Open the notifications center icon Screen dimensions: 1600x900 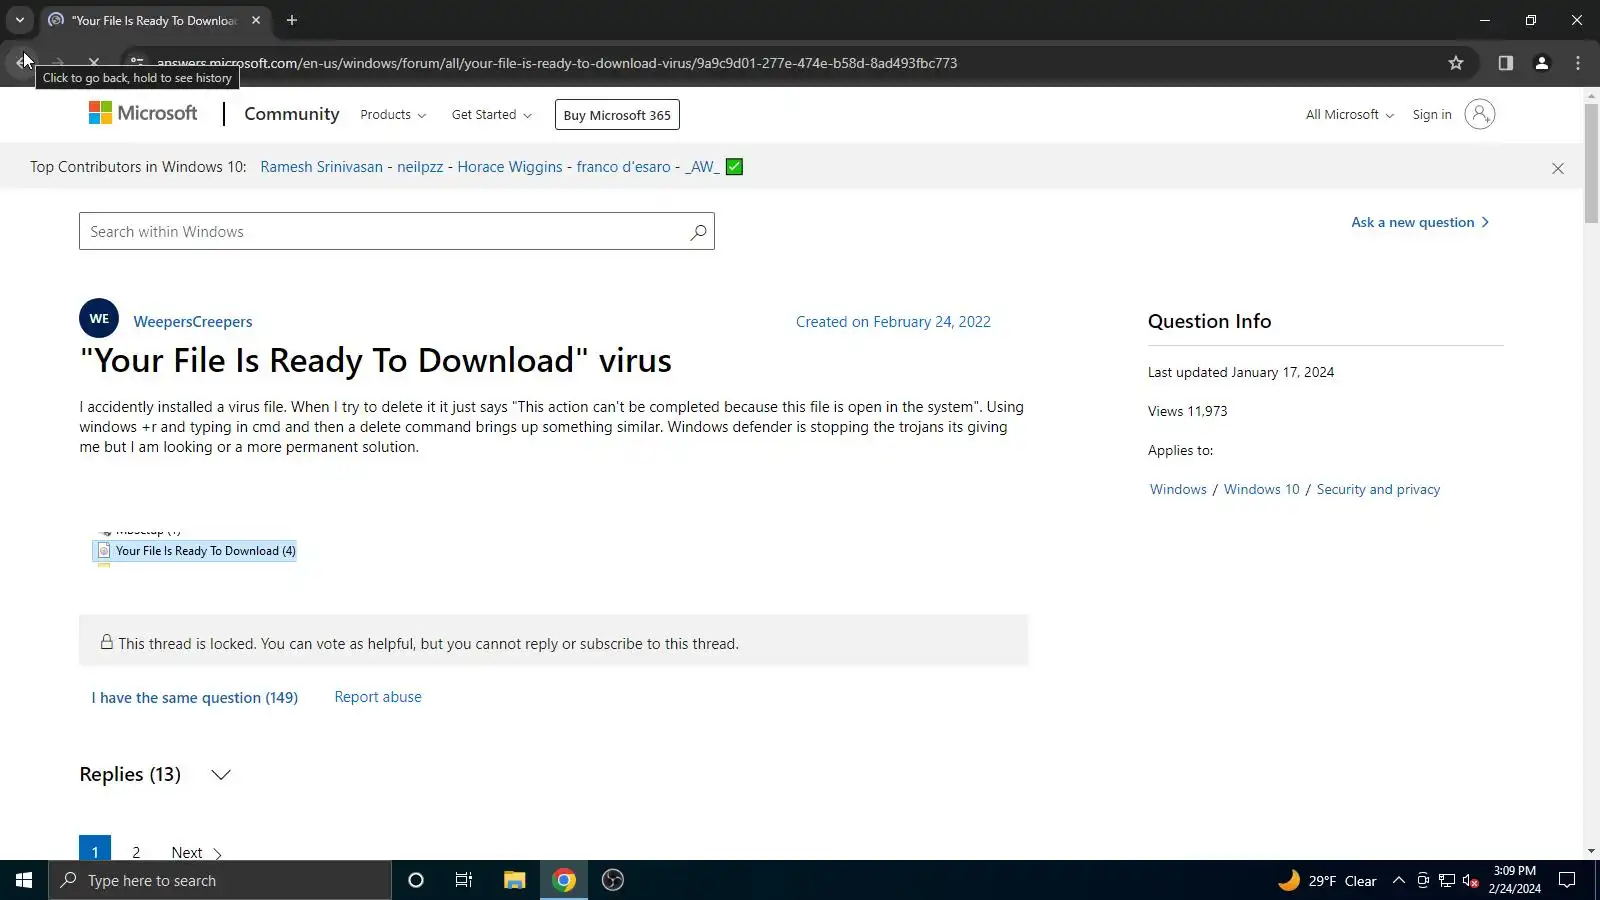[1567, 880]
